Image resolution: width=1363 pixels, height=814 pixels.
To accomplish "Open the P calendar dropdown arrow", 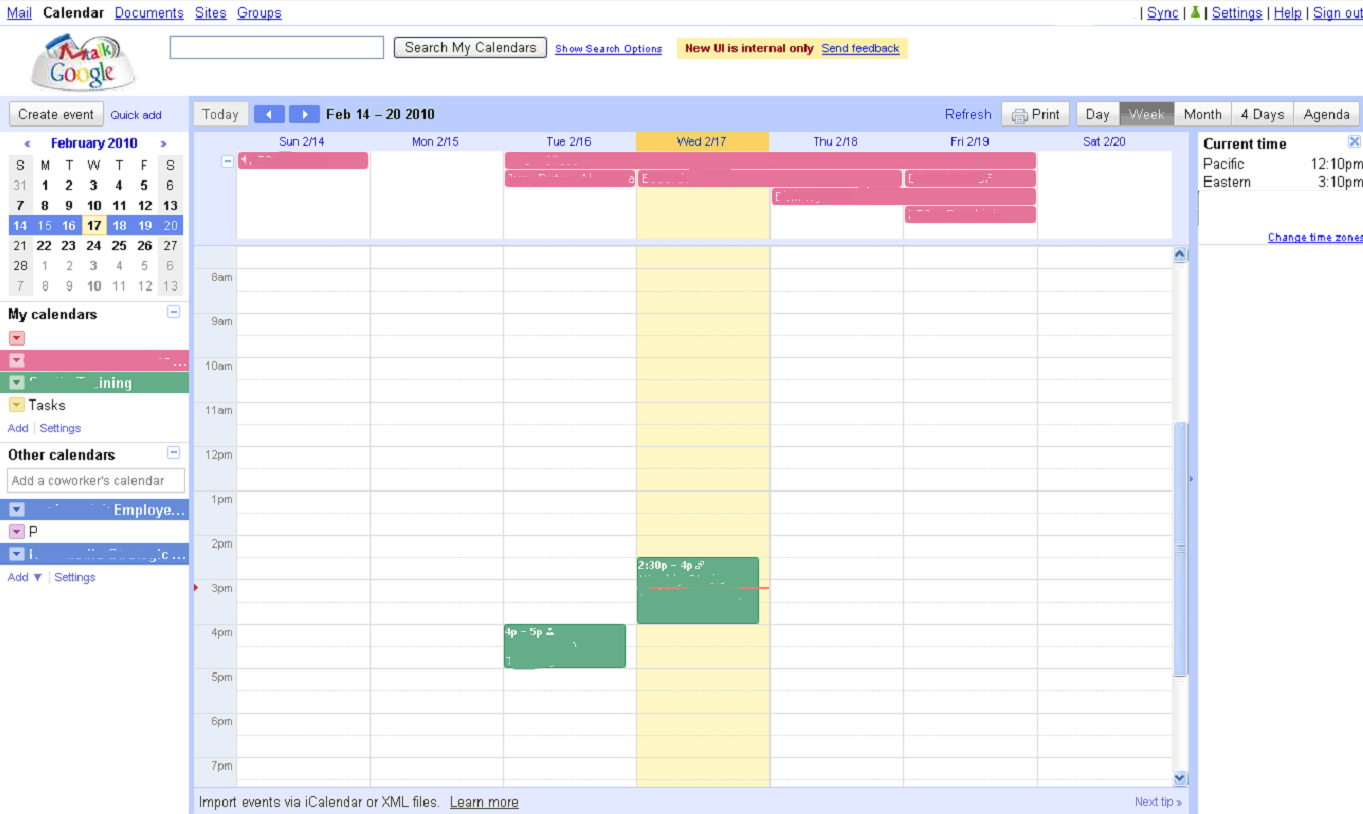I will pyautogui.click(x=17, y=532).
